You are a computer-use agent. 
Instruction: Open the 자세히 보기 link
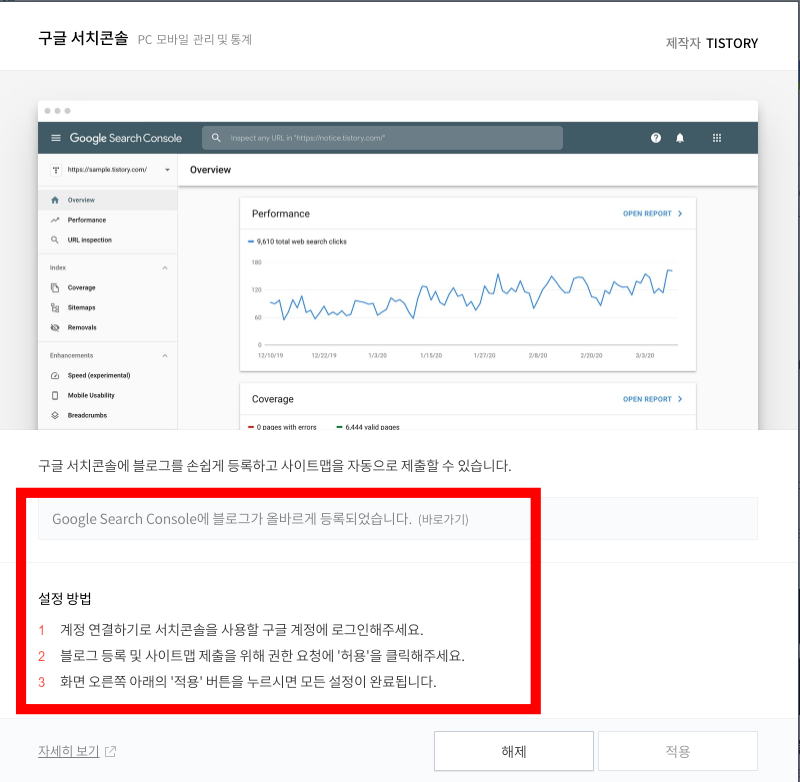[x=69, y=751]
